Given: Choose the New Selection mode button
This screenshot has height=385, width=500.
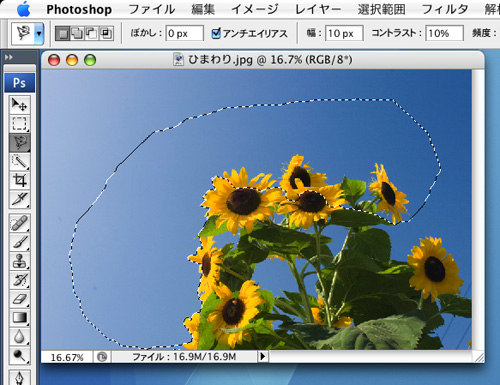Looking at the screenshot, I should (62, 33).
